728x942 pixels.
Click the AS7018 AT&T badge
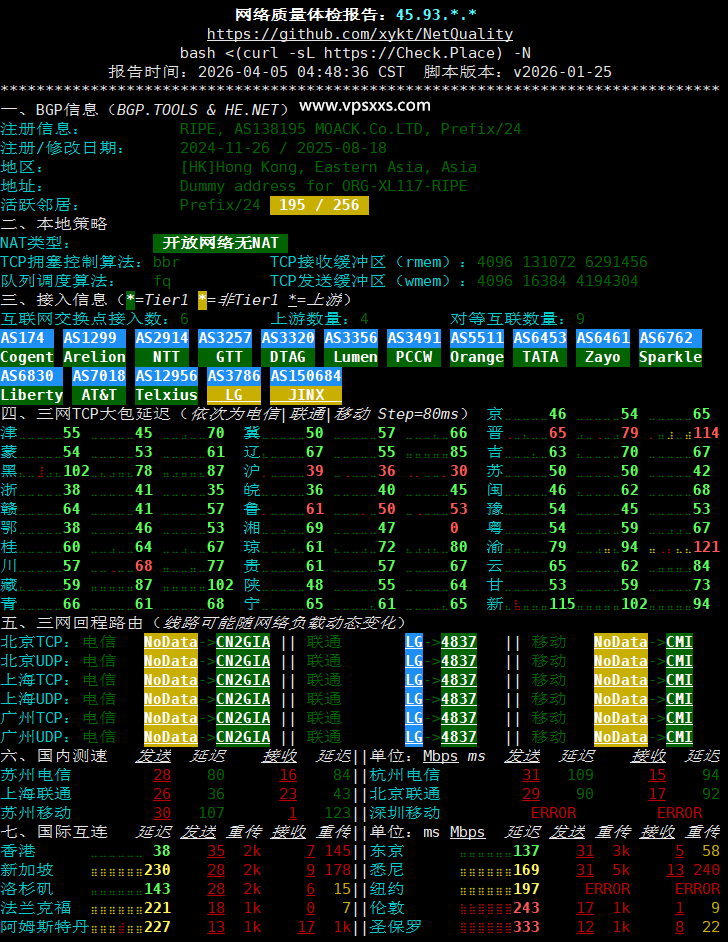pyautogui.click(x=98, y=386)
